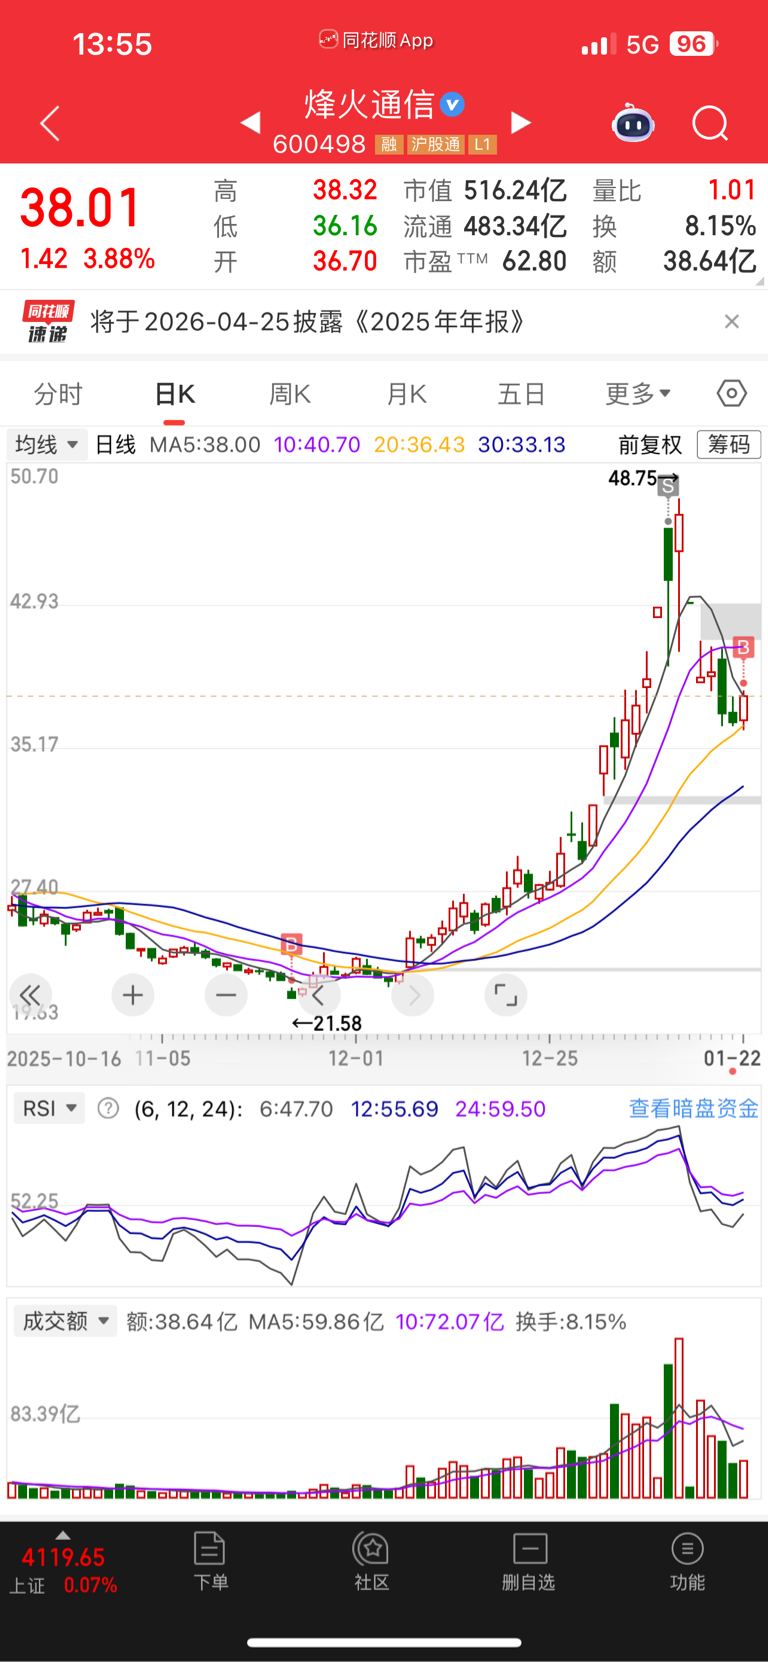Tap 删自选 to remove from watchlist
The height and width of the screenshot is (1662, 768).
(529, 1560)
